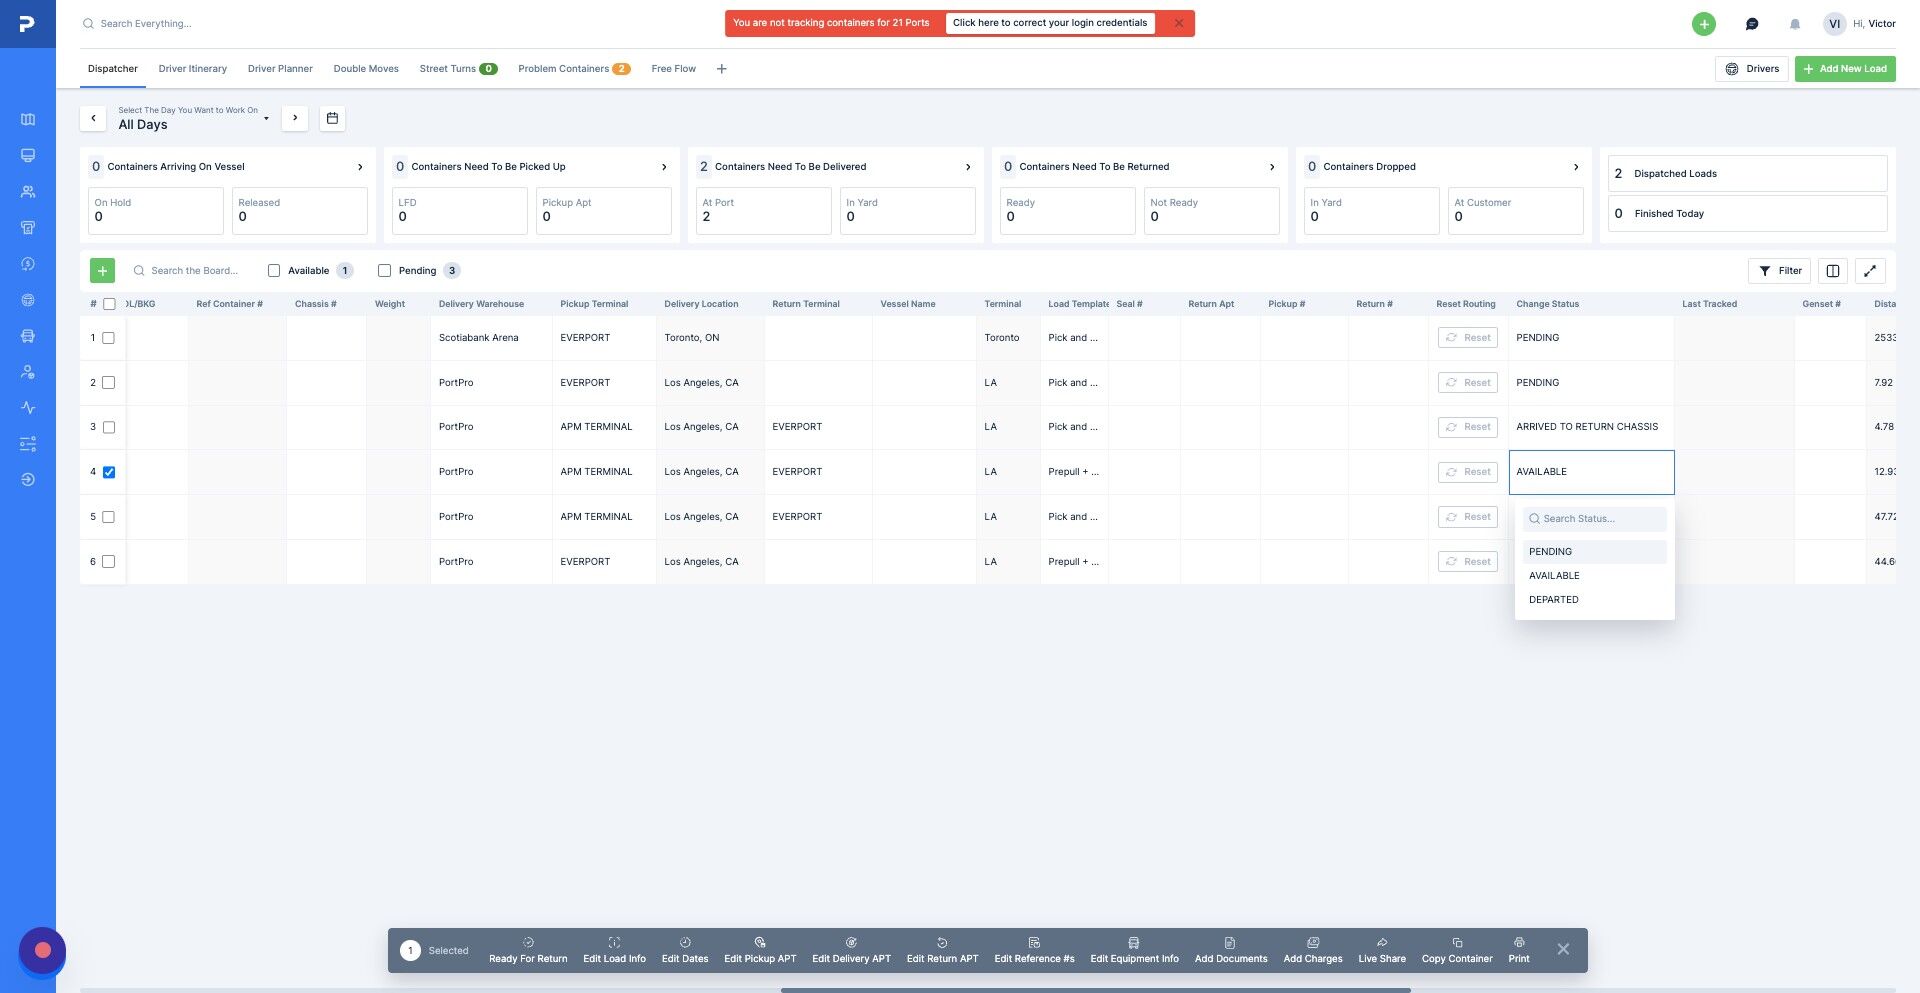Open the green quick-add plus icon in header

pyautogui.click(x=1703, y=24)
